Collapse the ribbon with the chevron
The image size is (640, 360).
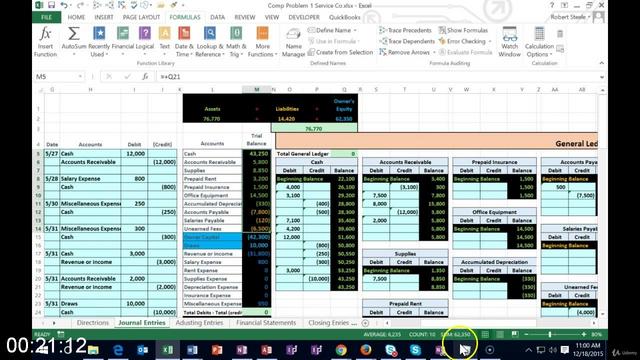click(x=602, y=63)
